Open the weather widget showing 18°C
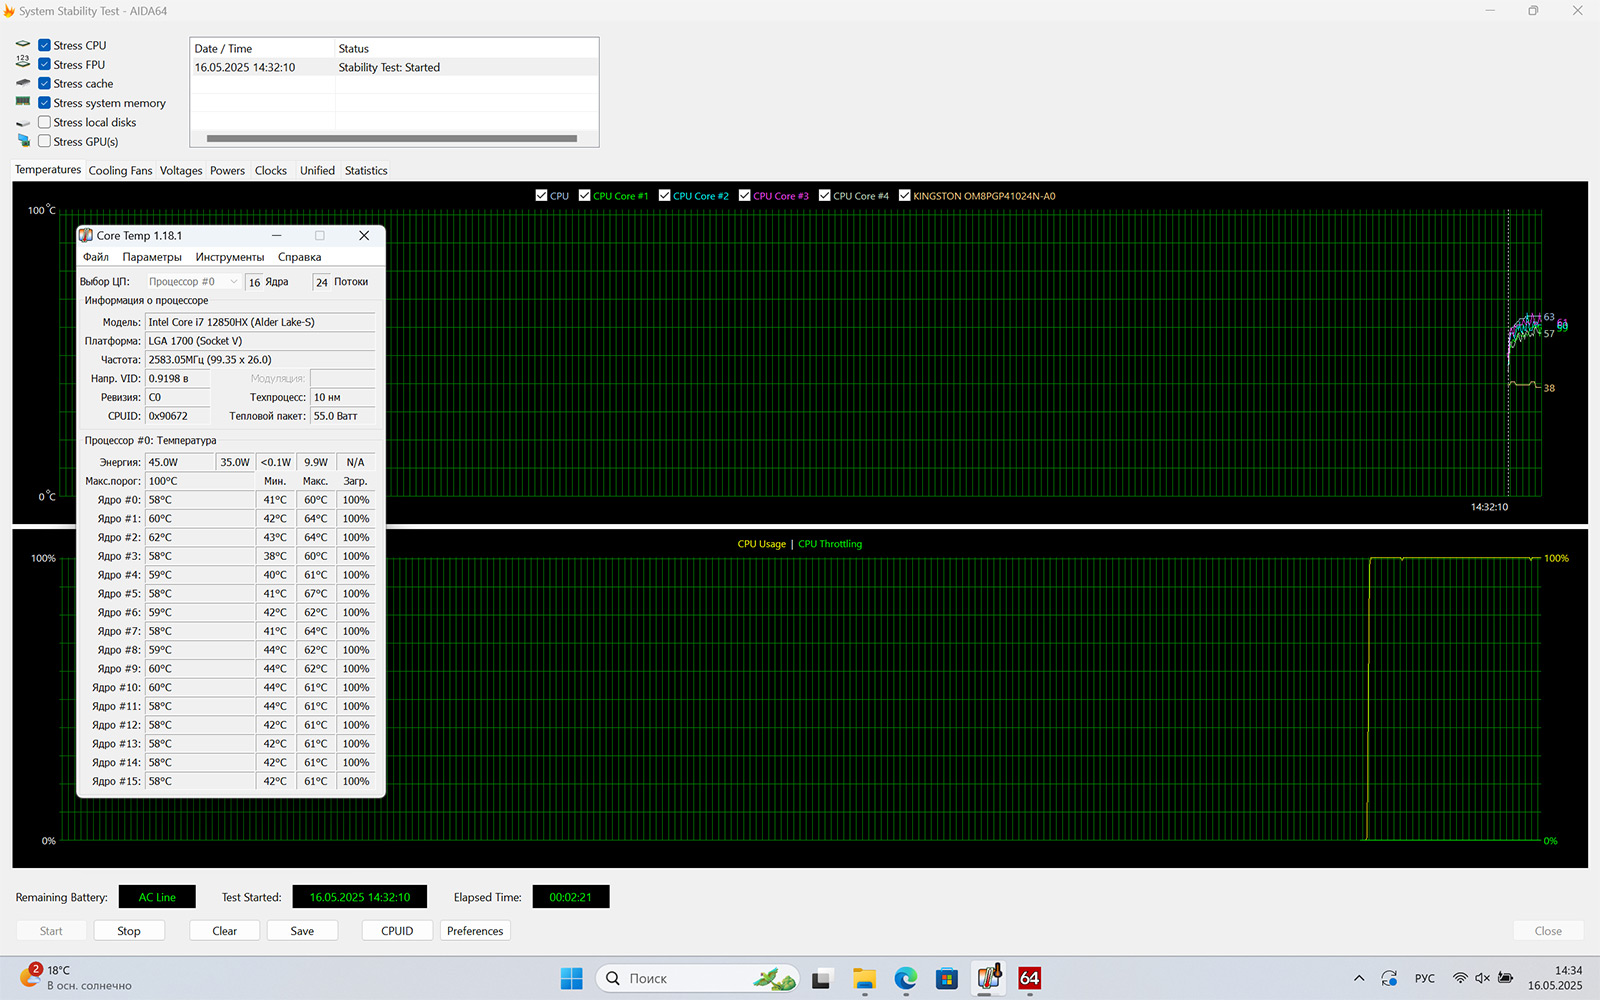This screenshot has height=1000, width=1600. pos(76,978)
